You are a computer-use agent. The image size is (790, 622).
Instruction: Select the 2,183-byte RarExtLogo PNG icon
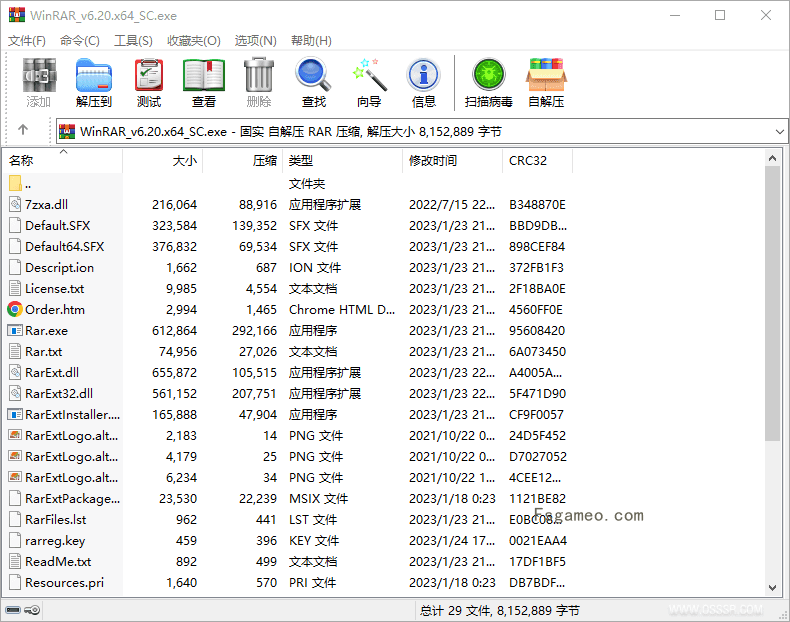(15, 435)
